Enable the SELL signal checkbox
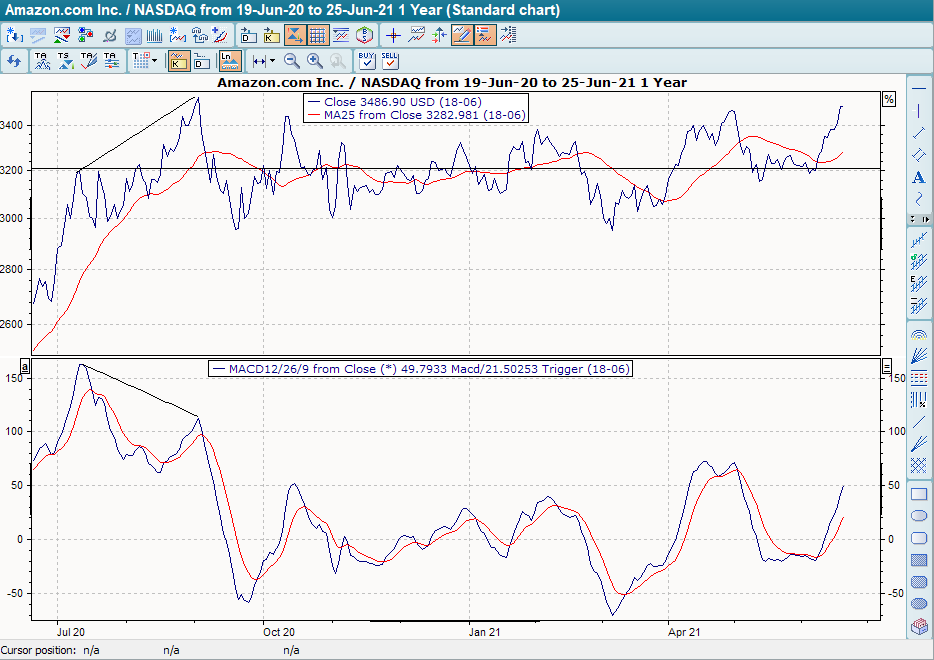The image size is (934, 660). click(390, 61)
